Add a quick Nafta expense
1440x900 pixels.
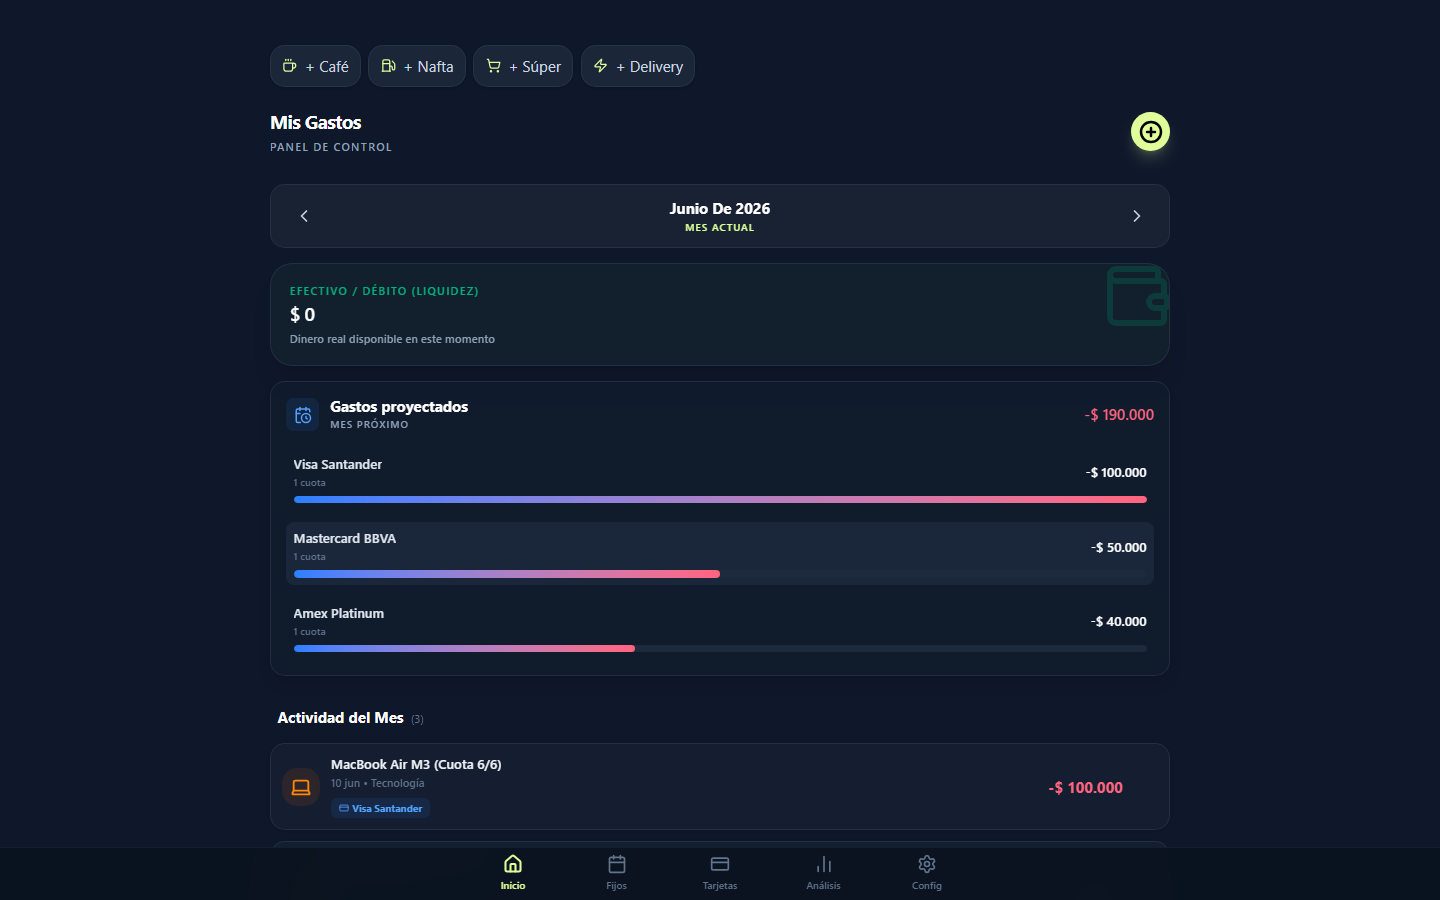[x=417, y=66]
